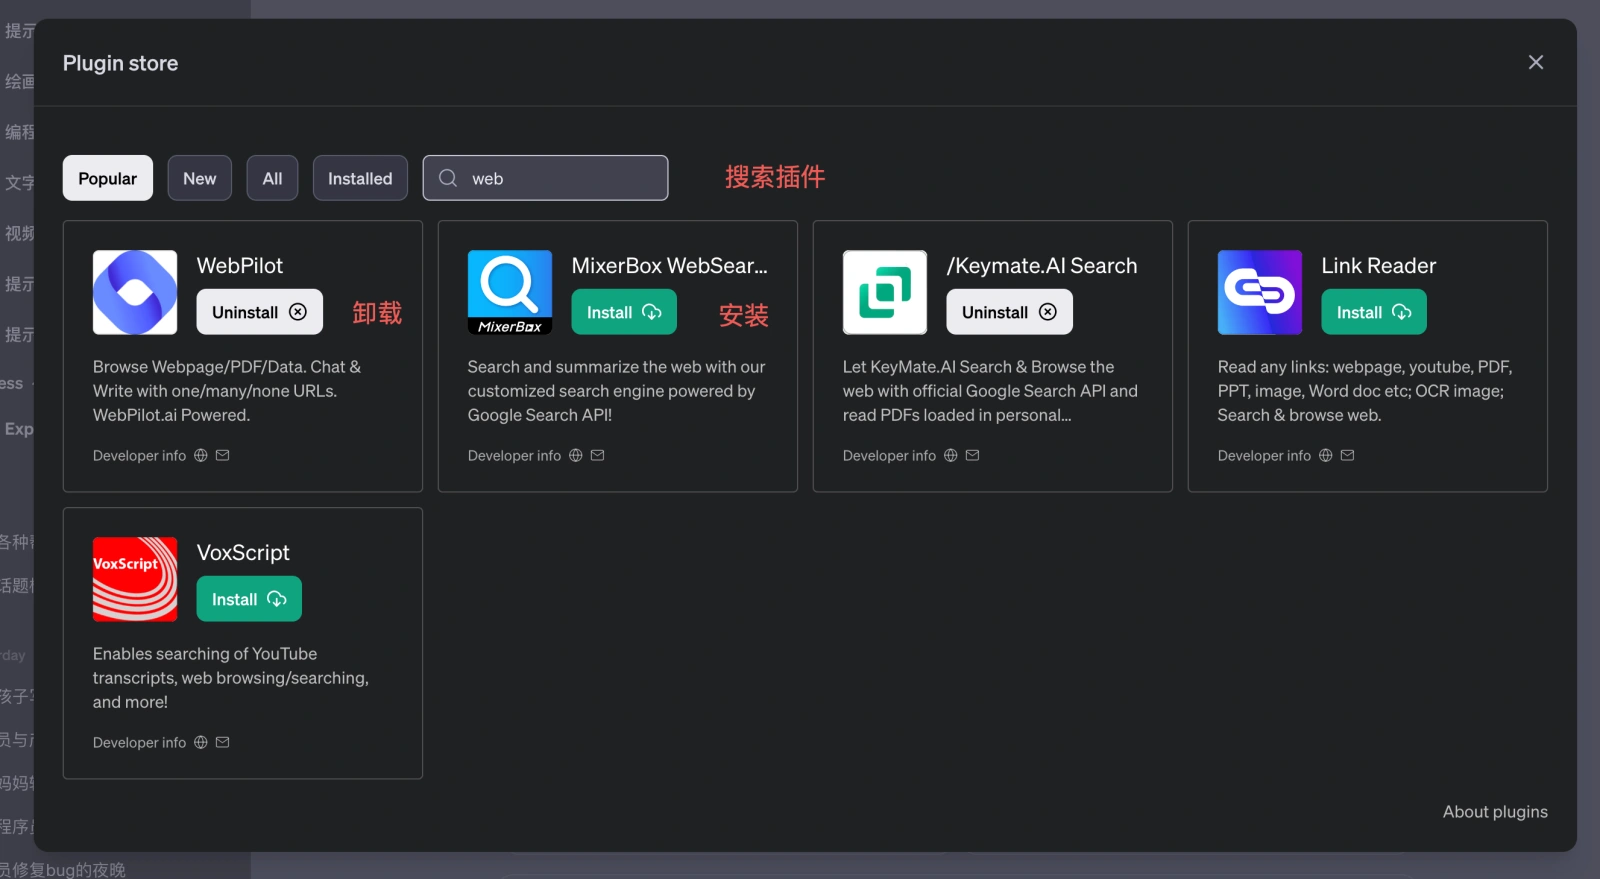Open WebPilot developer website globe icon

coord(201,456)
